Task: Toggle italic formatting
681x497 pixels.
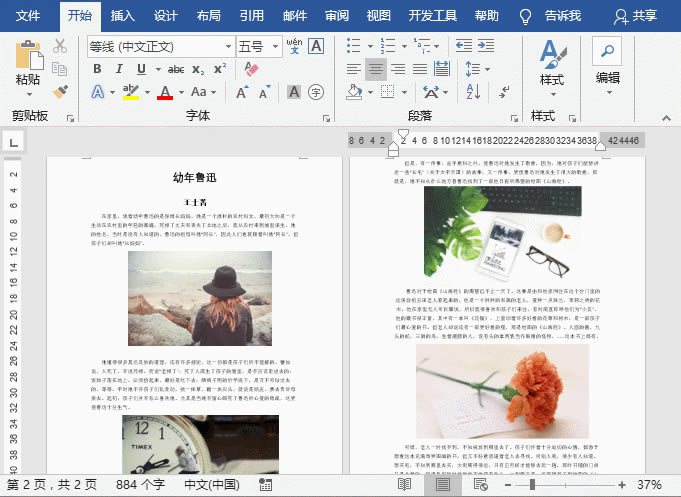Action: pos(120,69)
